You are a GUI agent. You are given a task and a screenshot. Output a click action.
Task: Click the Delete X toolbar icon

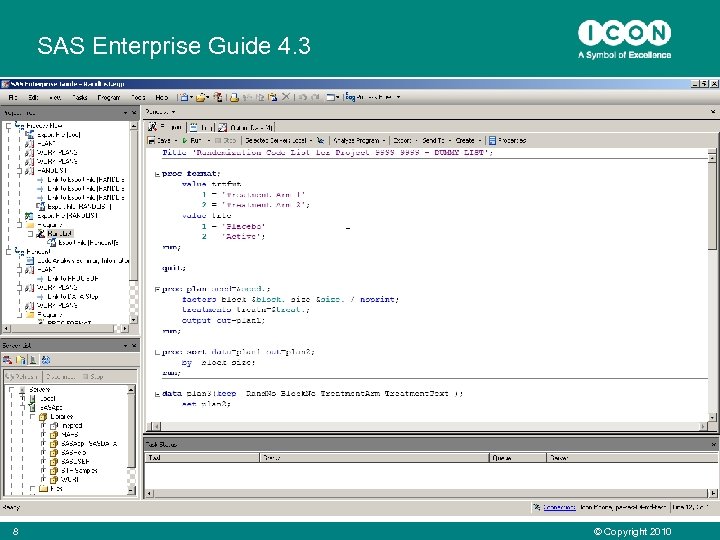click(x=286, y=97)
